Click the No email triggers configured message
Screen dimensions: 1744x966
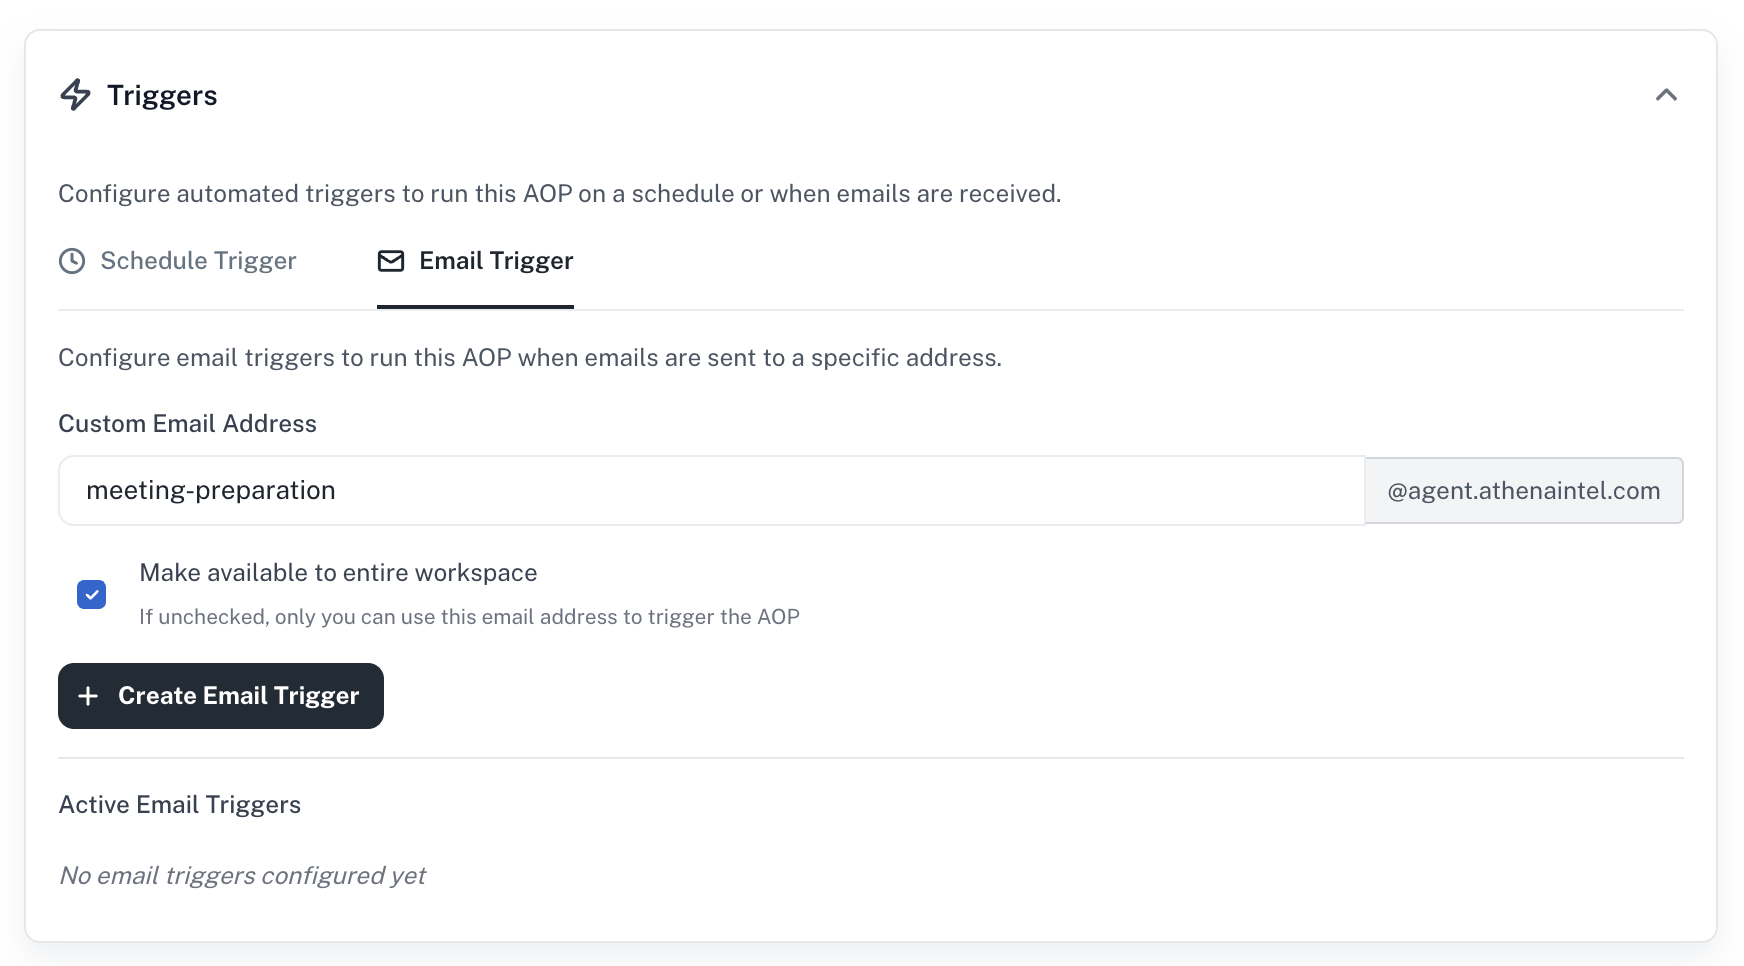(x=242, y=875)
